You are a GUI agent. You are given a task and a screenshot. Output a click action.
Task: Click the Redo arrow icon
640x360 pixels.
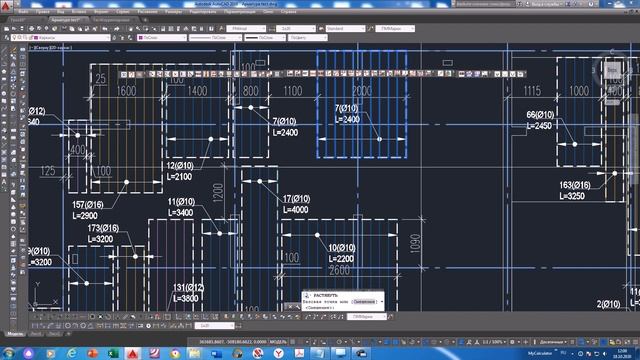point(117,29)
